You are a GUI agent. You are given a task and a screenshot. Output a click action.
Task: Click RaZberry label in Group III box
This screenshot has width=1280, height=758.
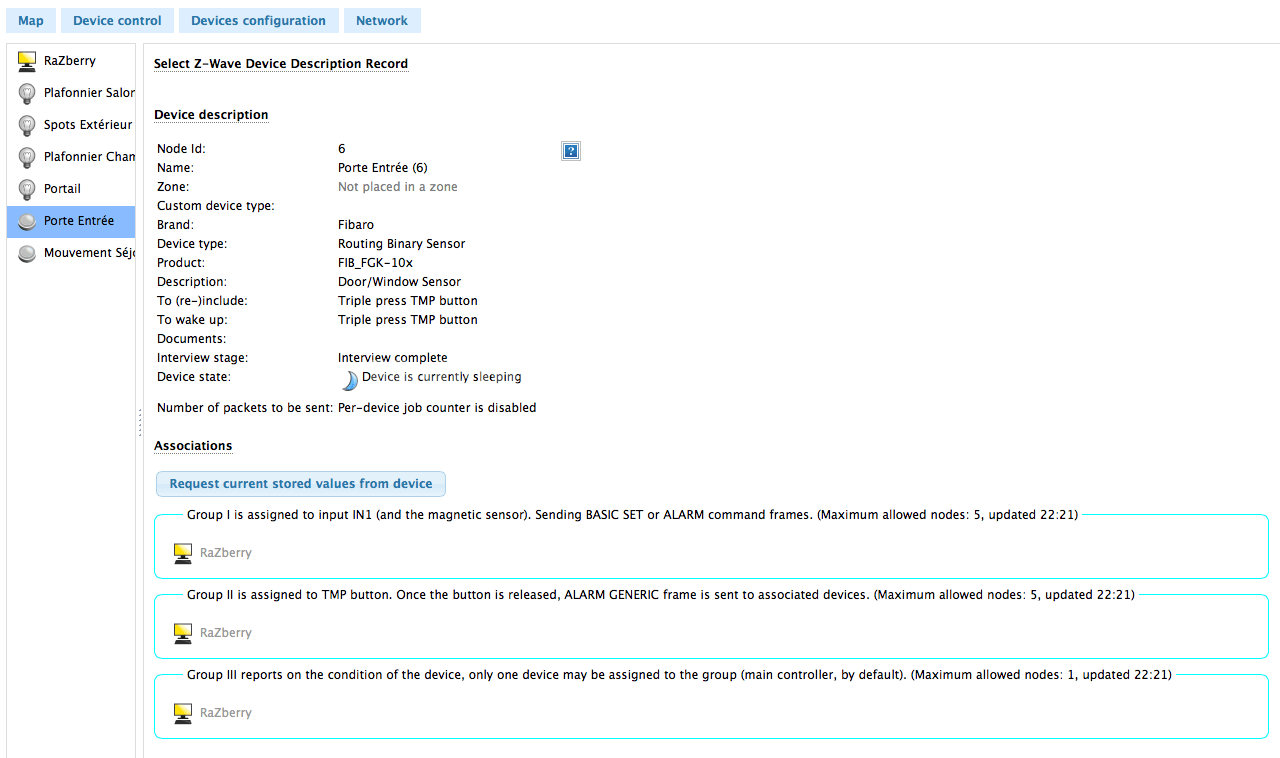[x=226, y=713]
